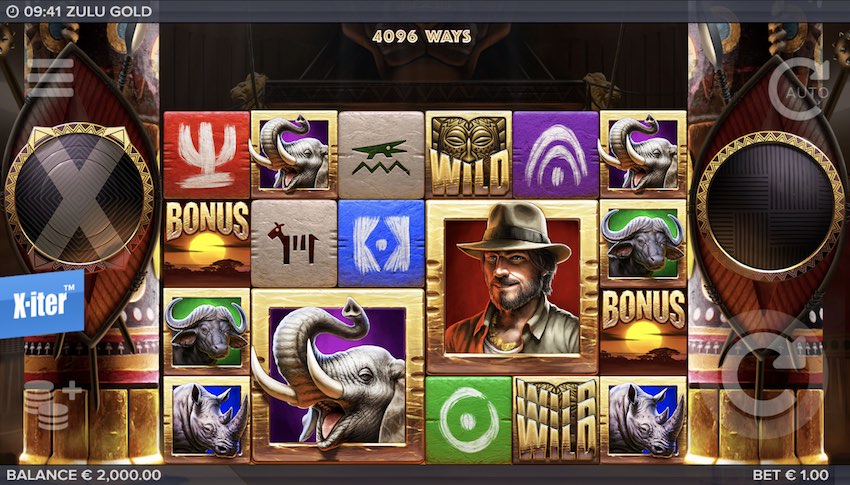This screenshot has height=485, width=850.
Task: Click the clock icon in top bar
Action: tap(12, 11)
